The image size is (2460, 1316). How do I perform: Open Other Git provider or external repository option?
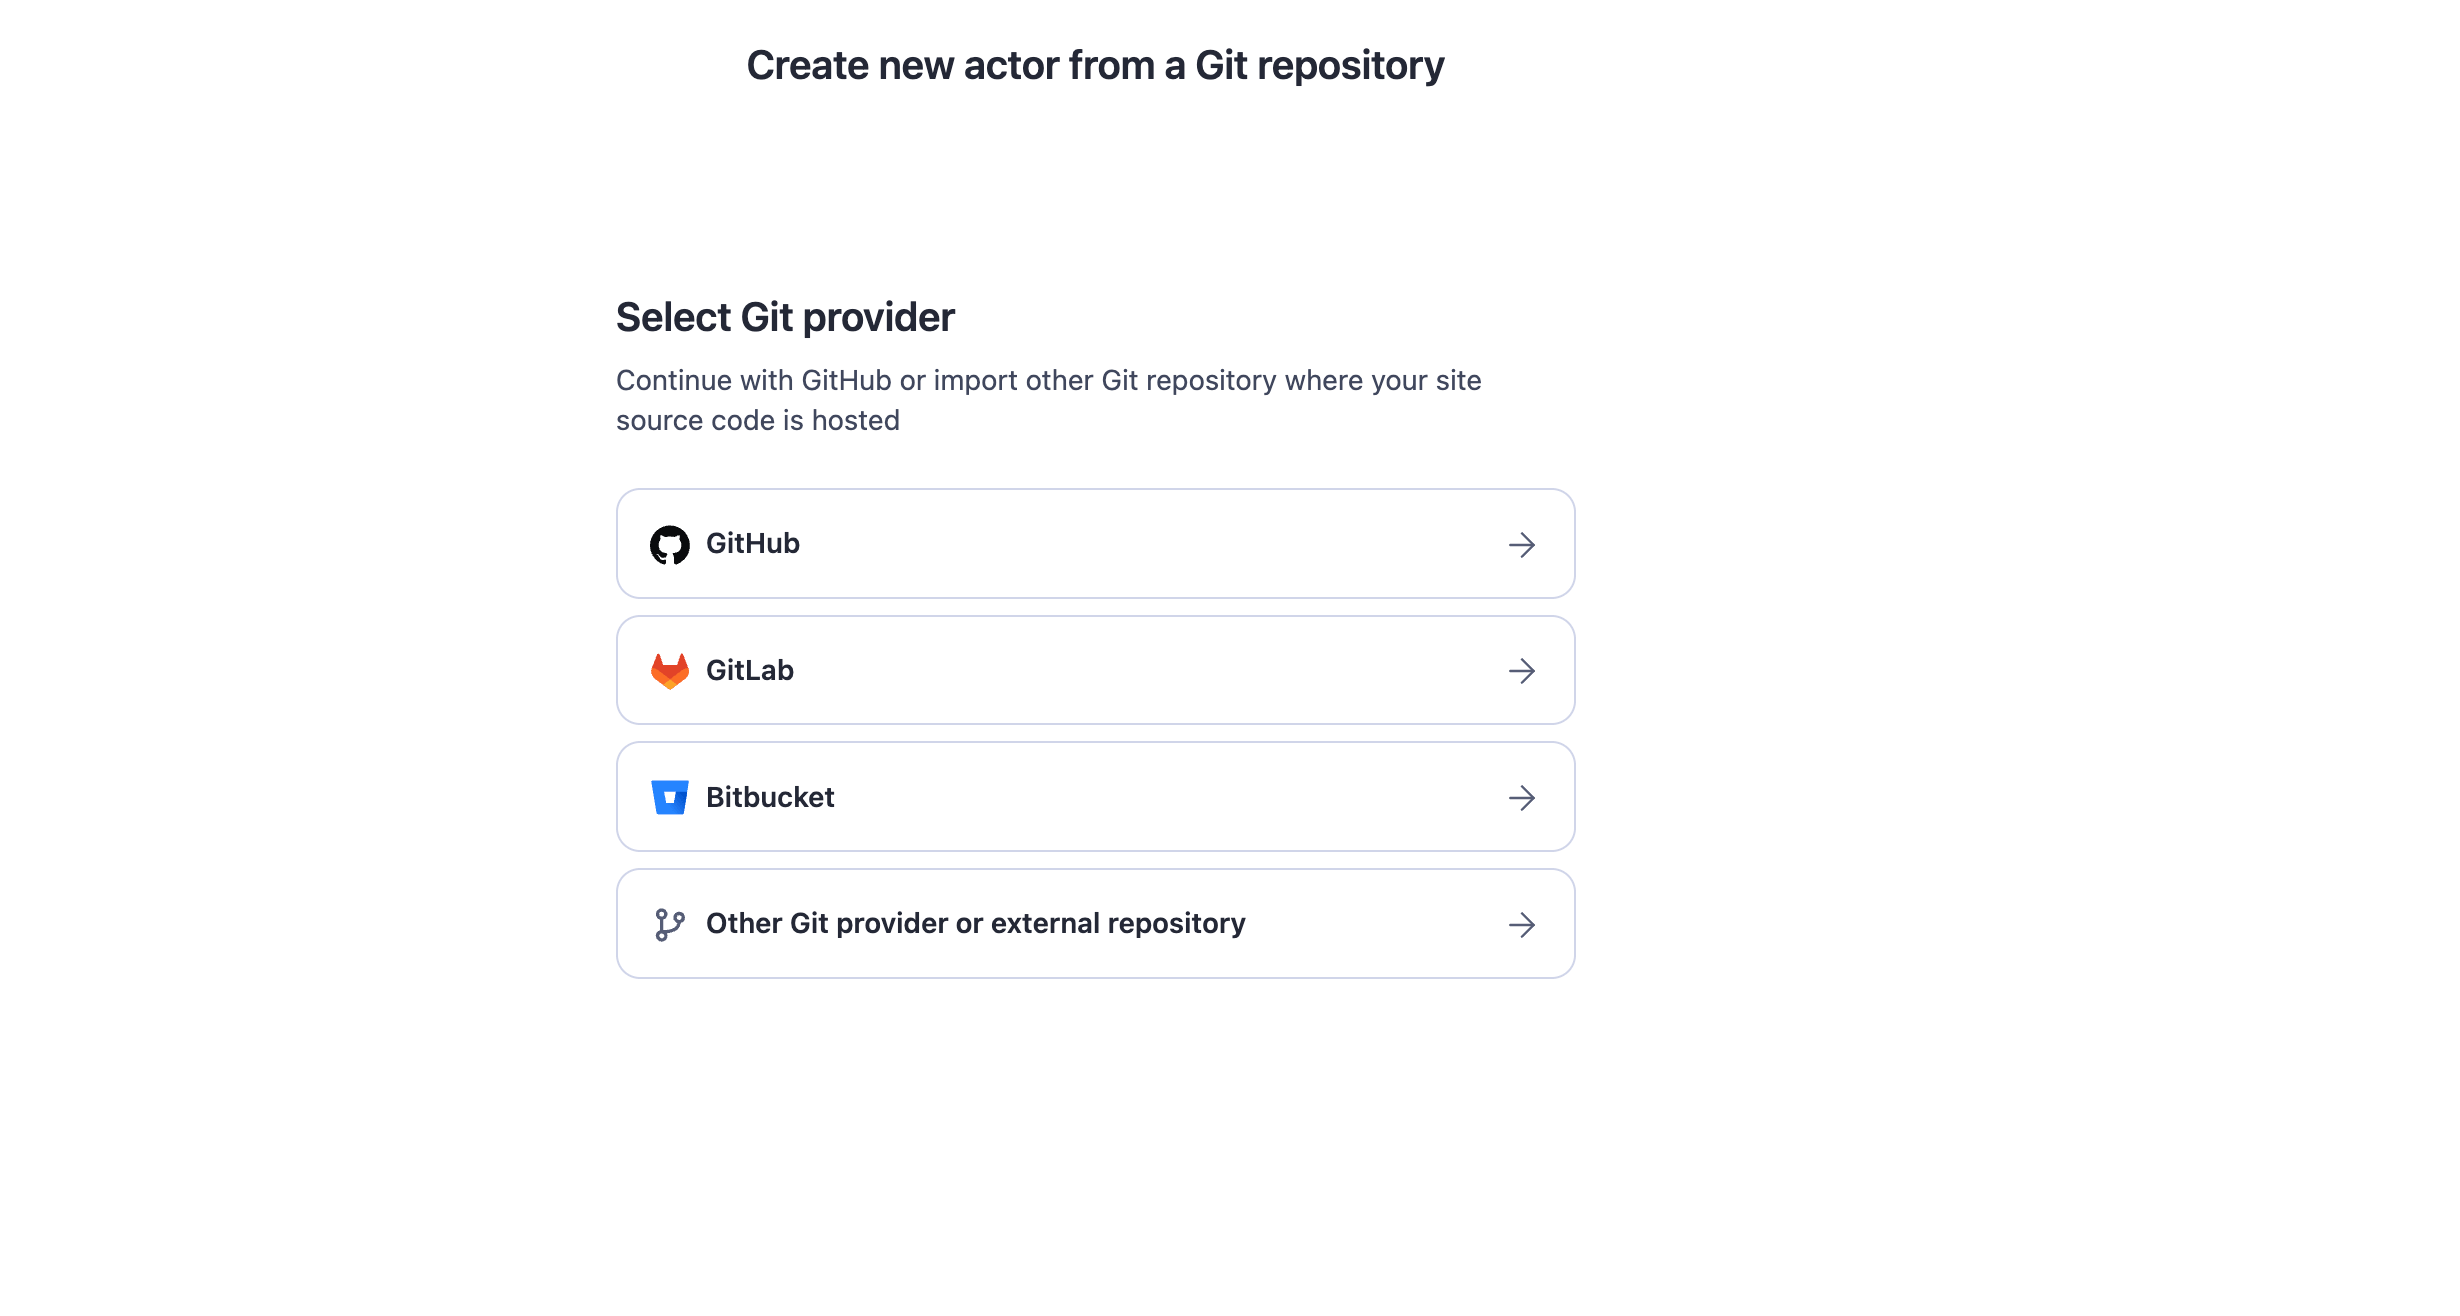[x=1095, y=923]
